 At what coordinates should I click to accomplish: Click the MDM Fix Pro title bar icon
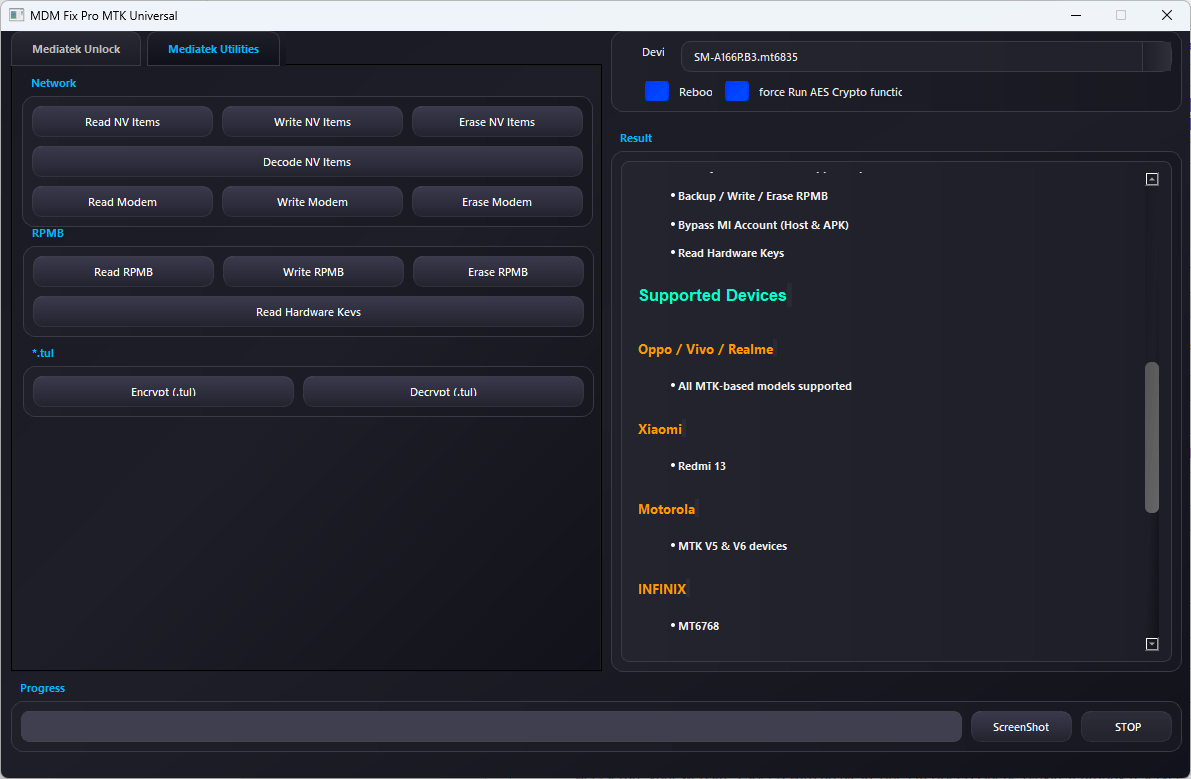(14, 15)
